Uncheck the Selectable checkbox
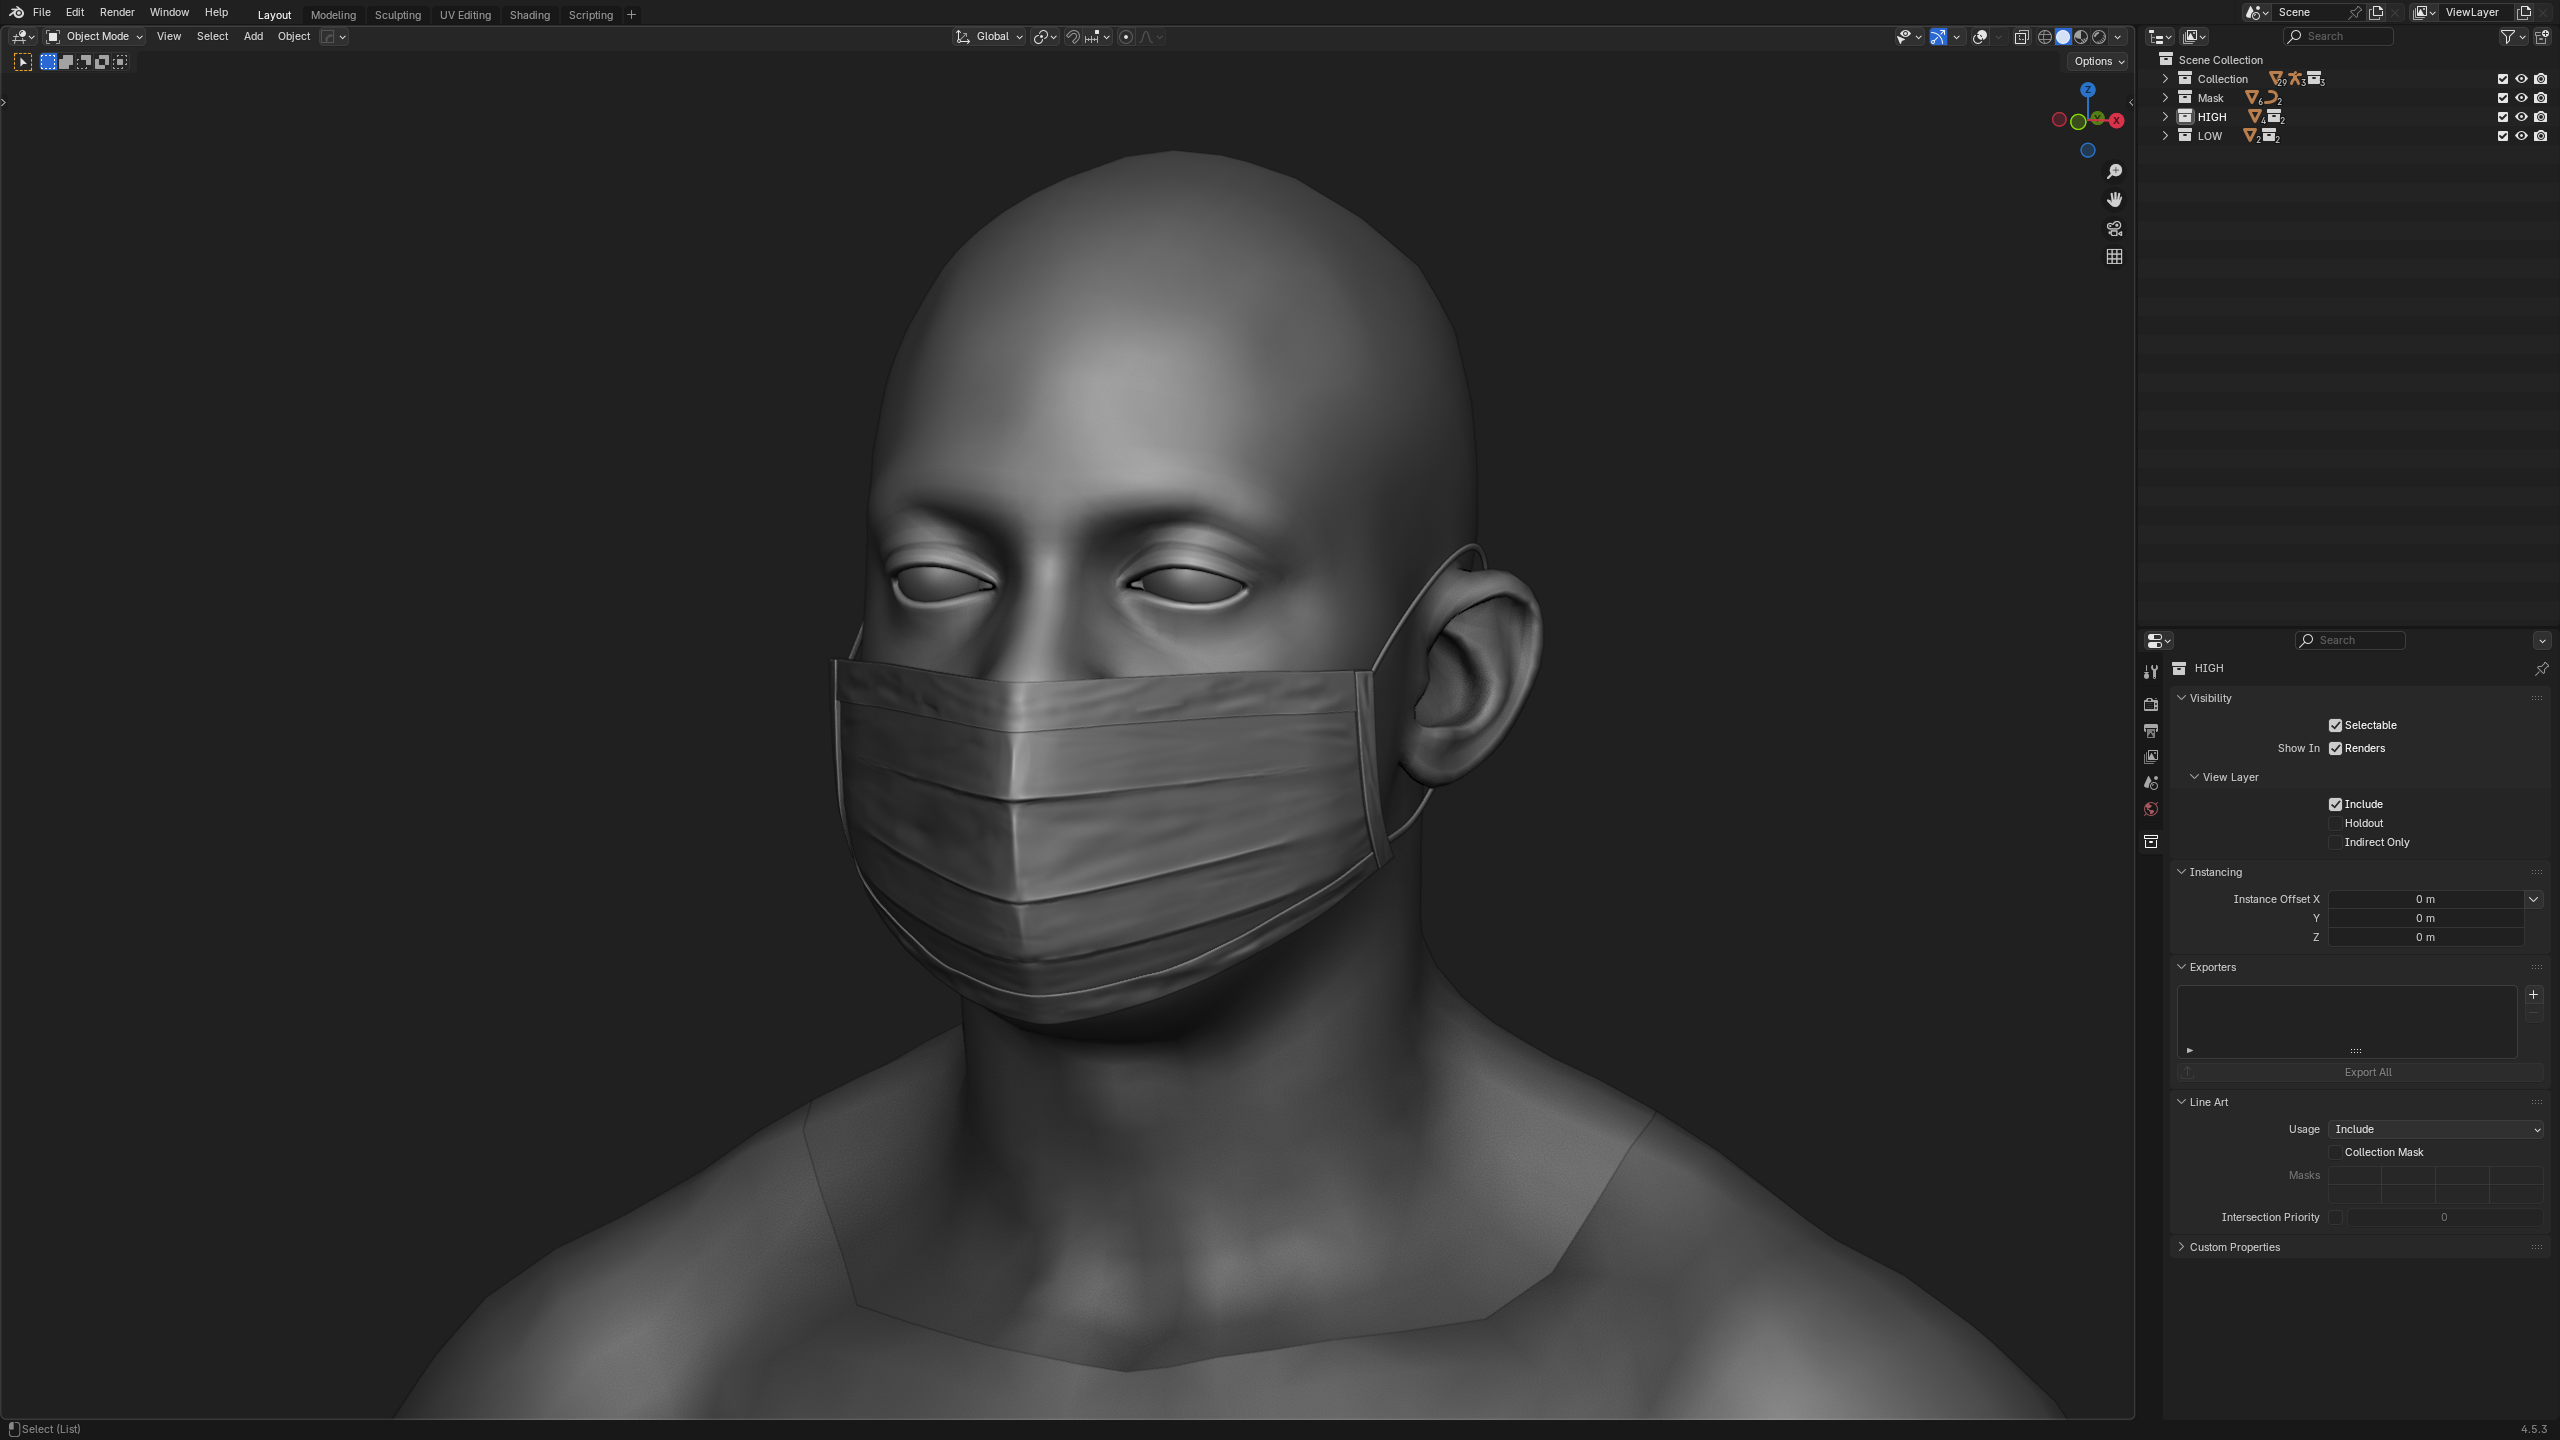The height and width of the screenshot is (1440, 2560). [x=2335, y=725]
